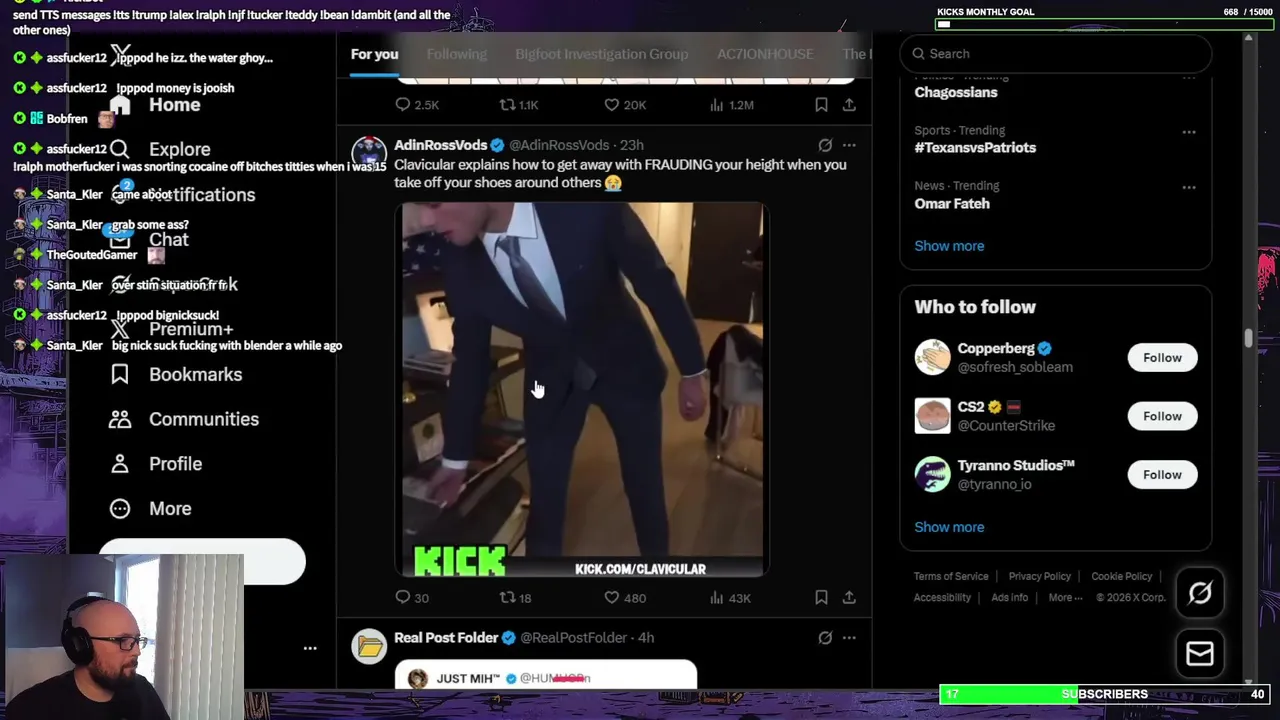Open the #TexansvsPatriots trend
Image resolution: width=1280 pixels, height=720 pixels.
coord(975,147)
